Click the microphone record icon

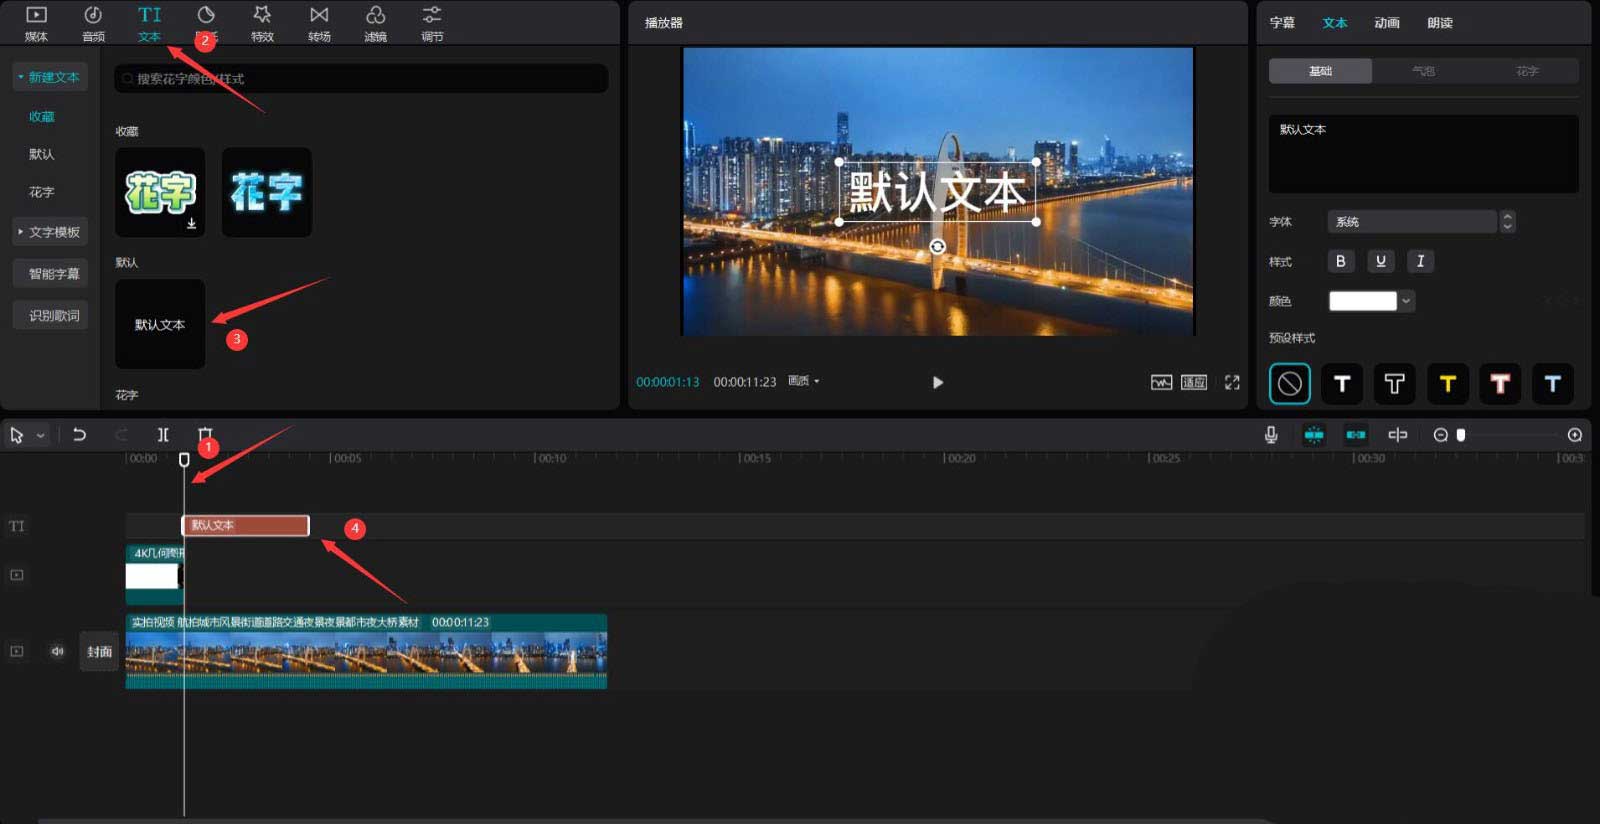click(x=1270, y=435)
